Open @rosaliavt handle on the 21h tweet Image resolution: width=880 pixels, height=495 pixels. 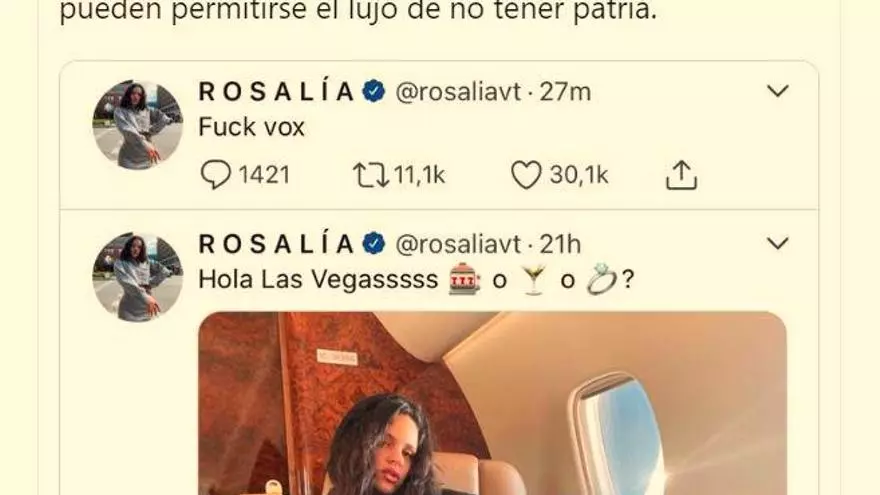(x=458, y=244)
